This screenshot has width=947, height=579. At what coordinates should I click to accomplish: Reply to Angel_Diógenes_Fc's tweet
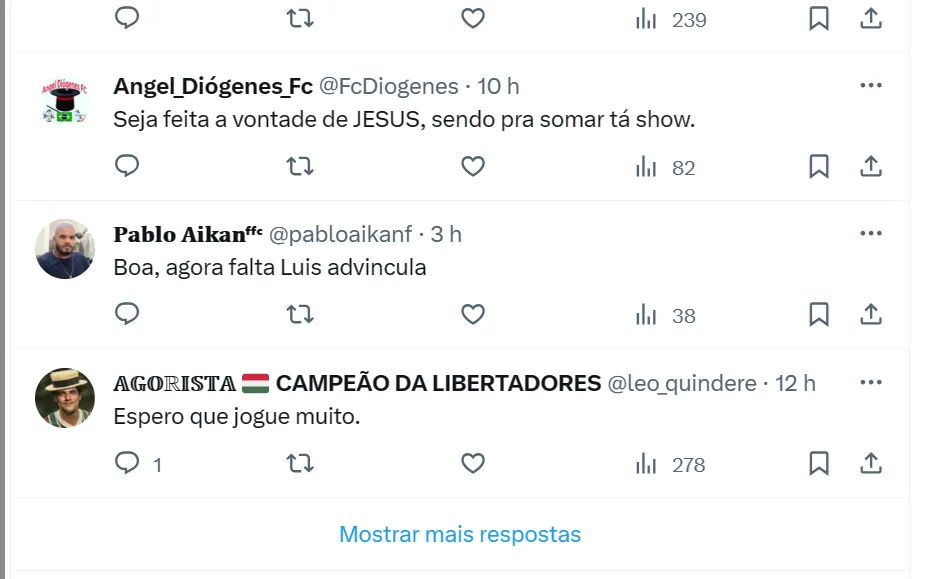click(x=127, y=166)
